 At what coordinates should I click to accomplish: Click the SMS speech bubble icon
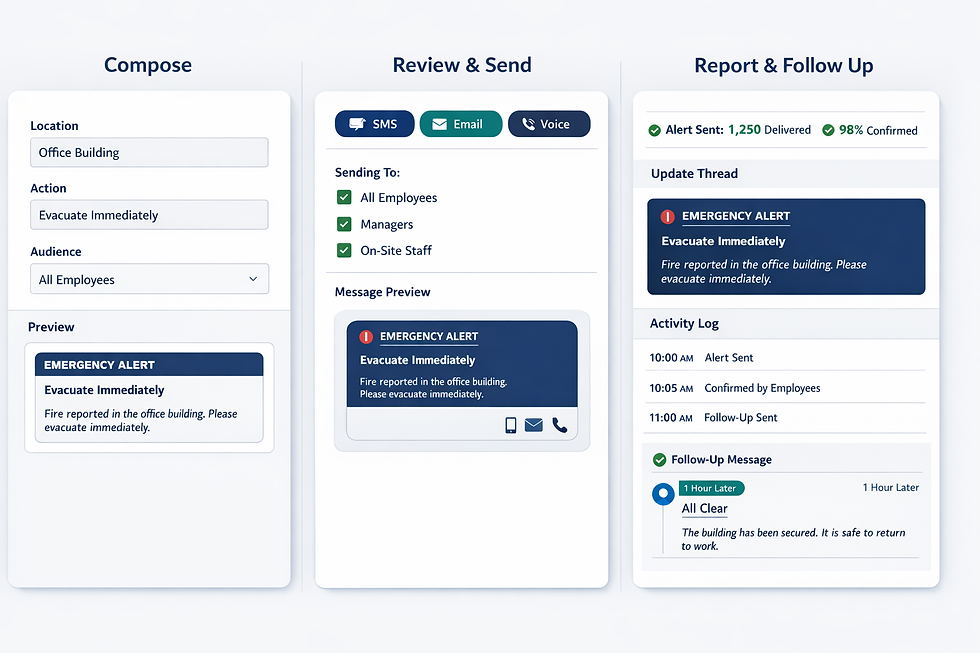click(357, 124)
